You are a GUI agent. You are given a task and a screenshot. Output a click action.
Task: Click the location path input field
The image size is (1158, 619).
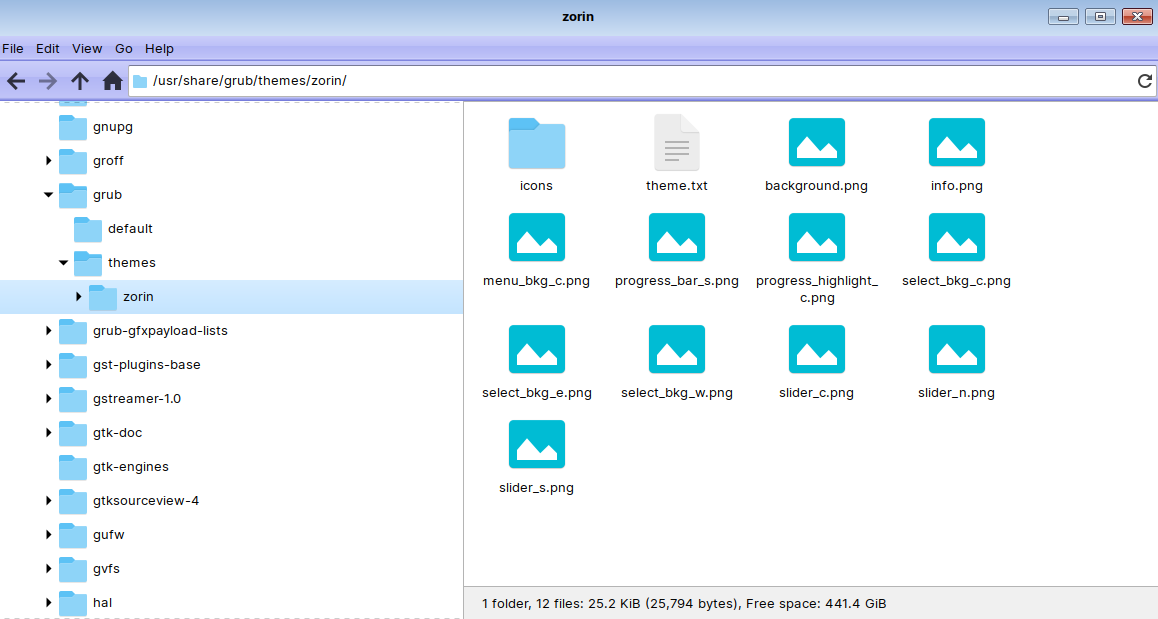tap(640, 81)
